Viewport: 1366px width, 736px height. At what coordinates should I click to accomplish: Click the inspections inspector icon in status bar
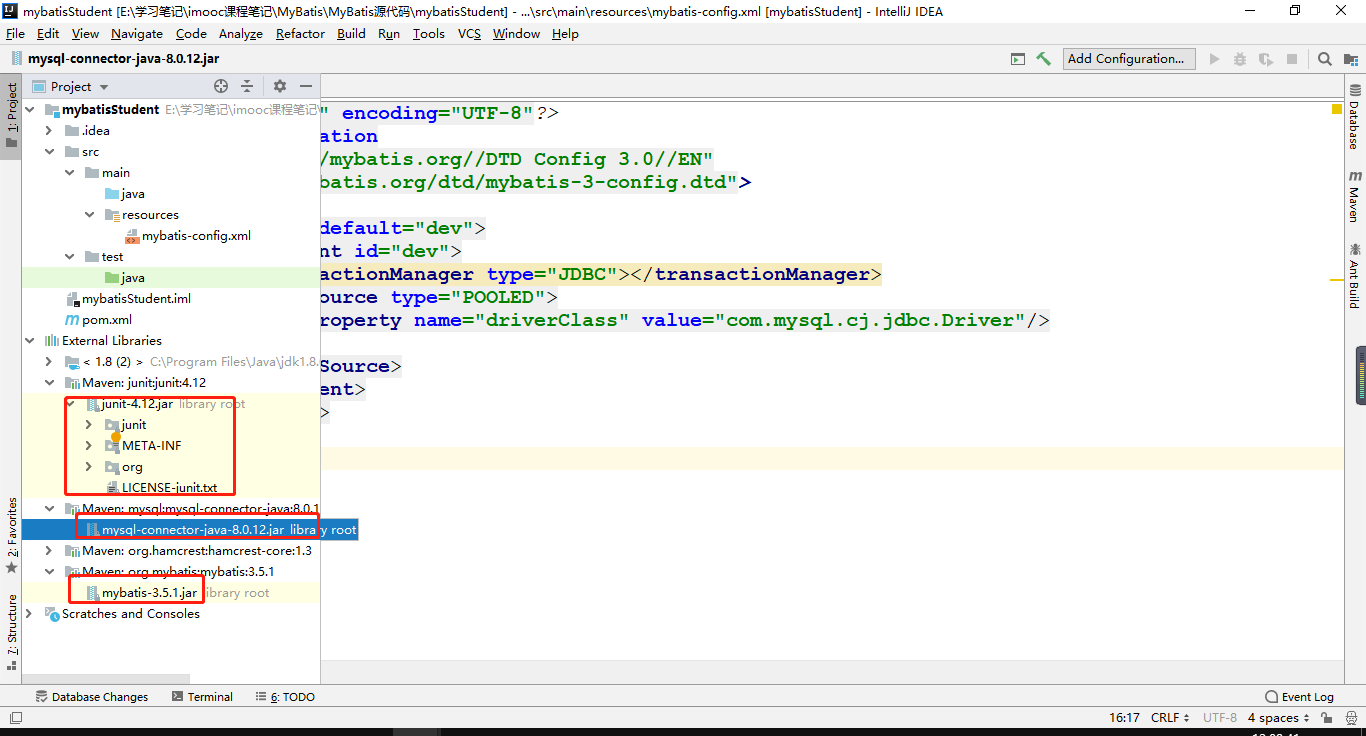coord(1350,718)
